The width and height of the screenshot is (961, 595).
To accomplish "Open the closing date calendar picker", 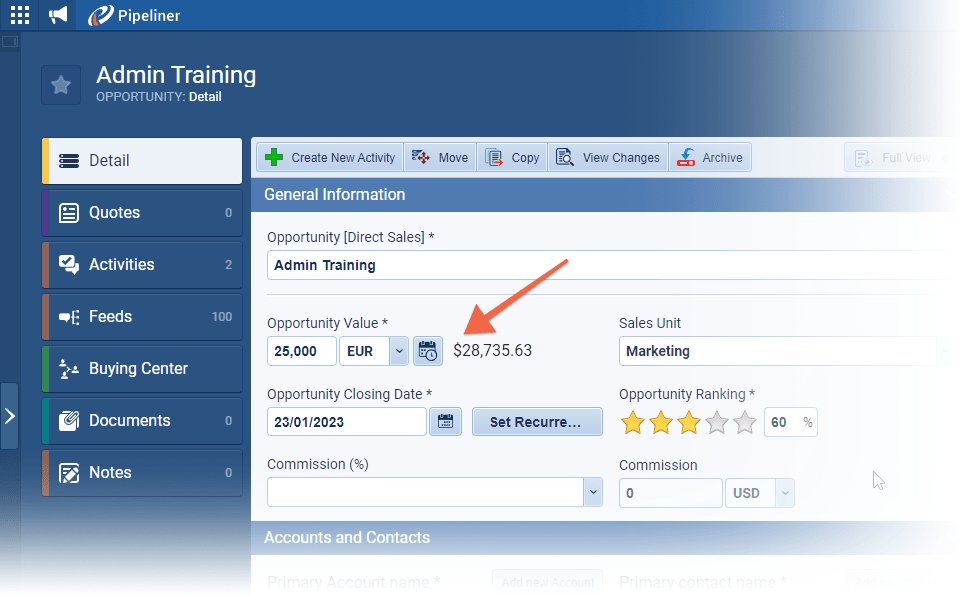I will tap(445, 422).
